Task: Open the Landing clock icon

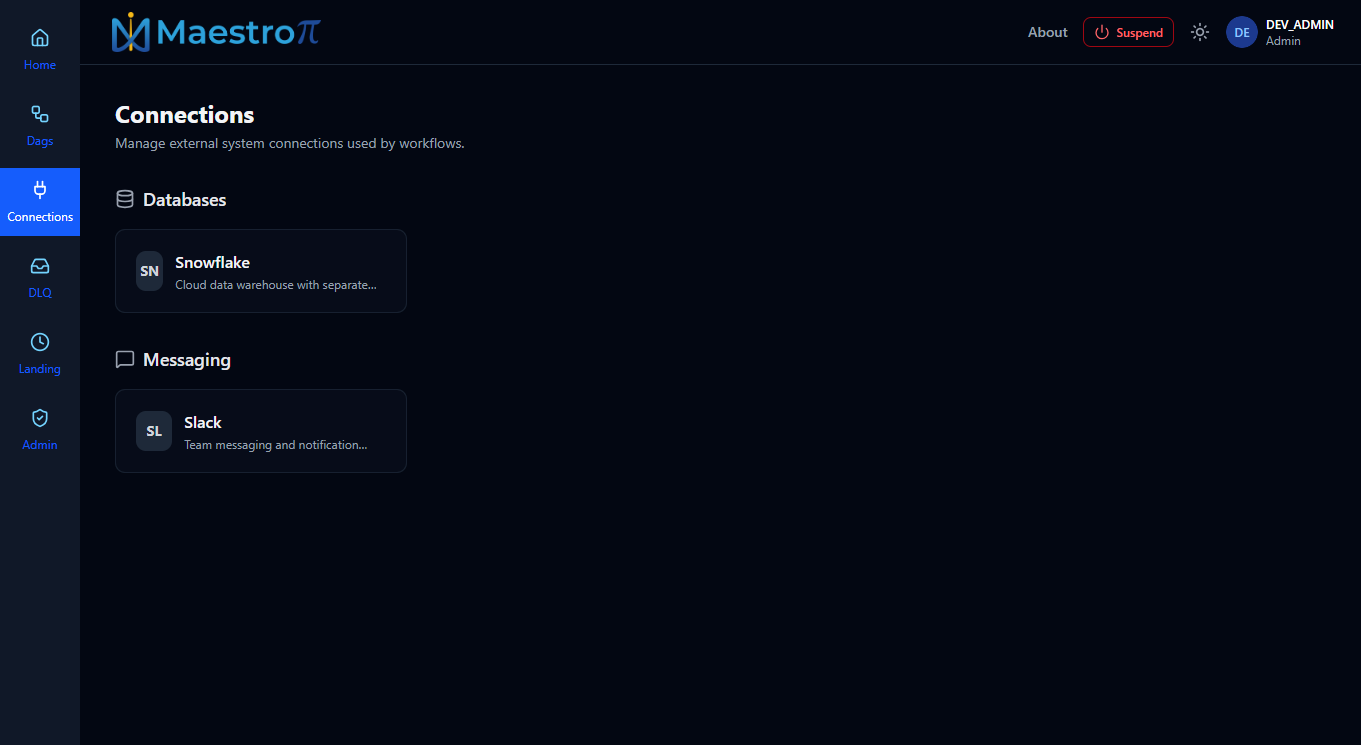Action: pyautogui.click(x=40, y=342)
